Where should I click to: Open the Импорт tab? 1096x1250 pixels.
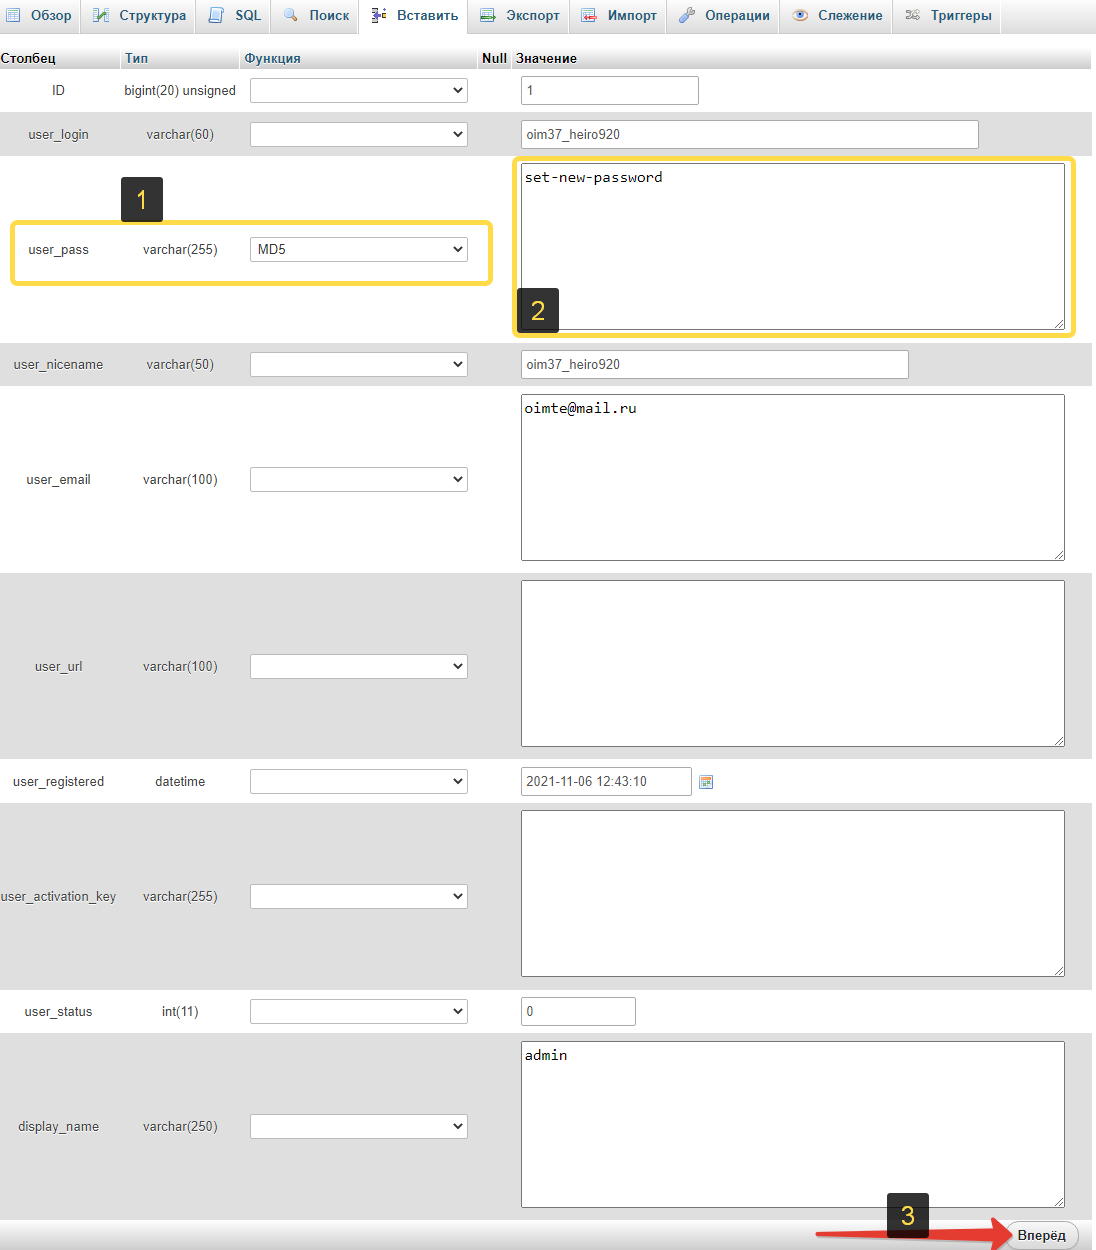coord(619,16)
